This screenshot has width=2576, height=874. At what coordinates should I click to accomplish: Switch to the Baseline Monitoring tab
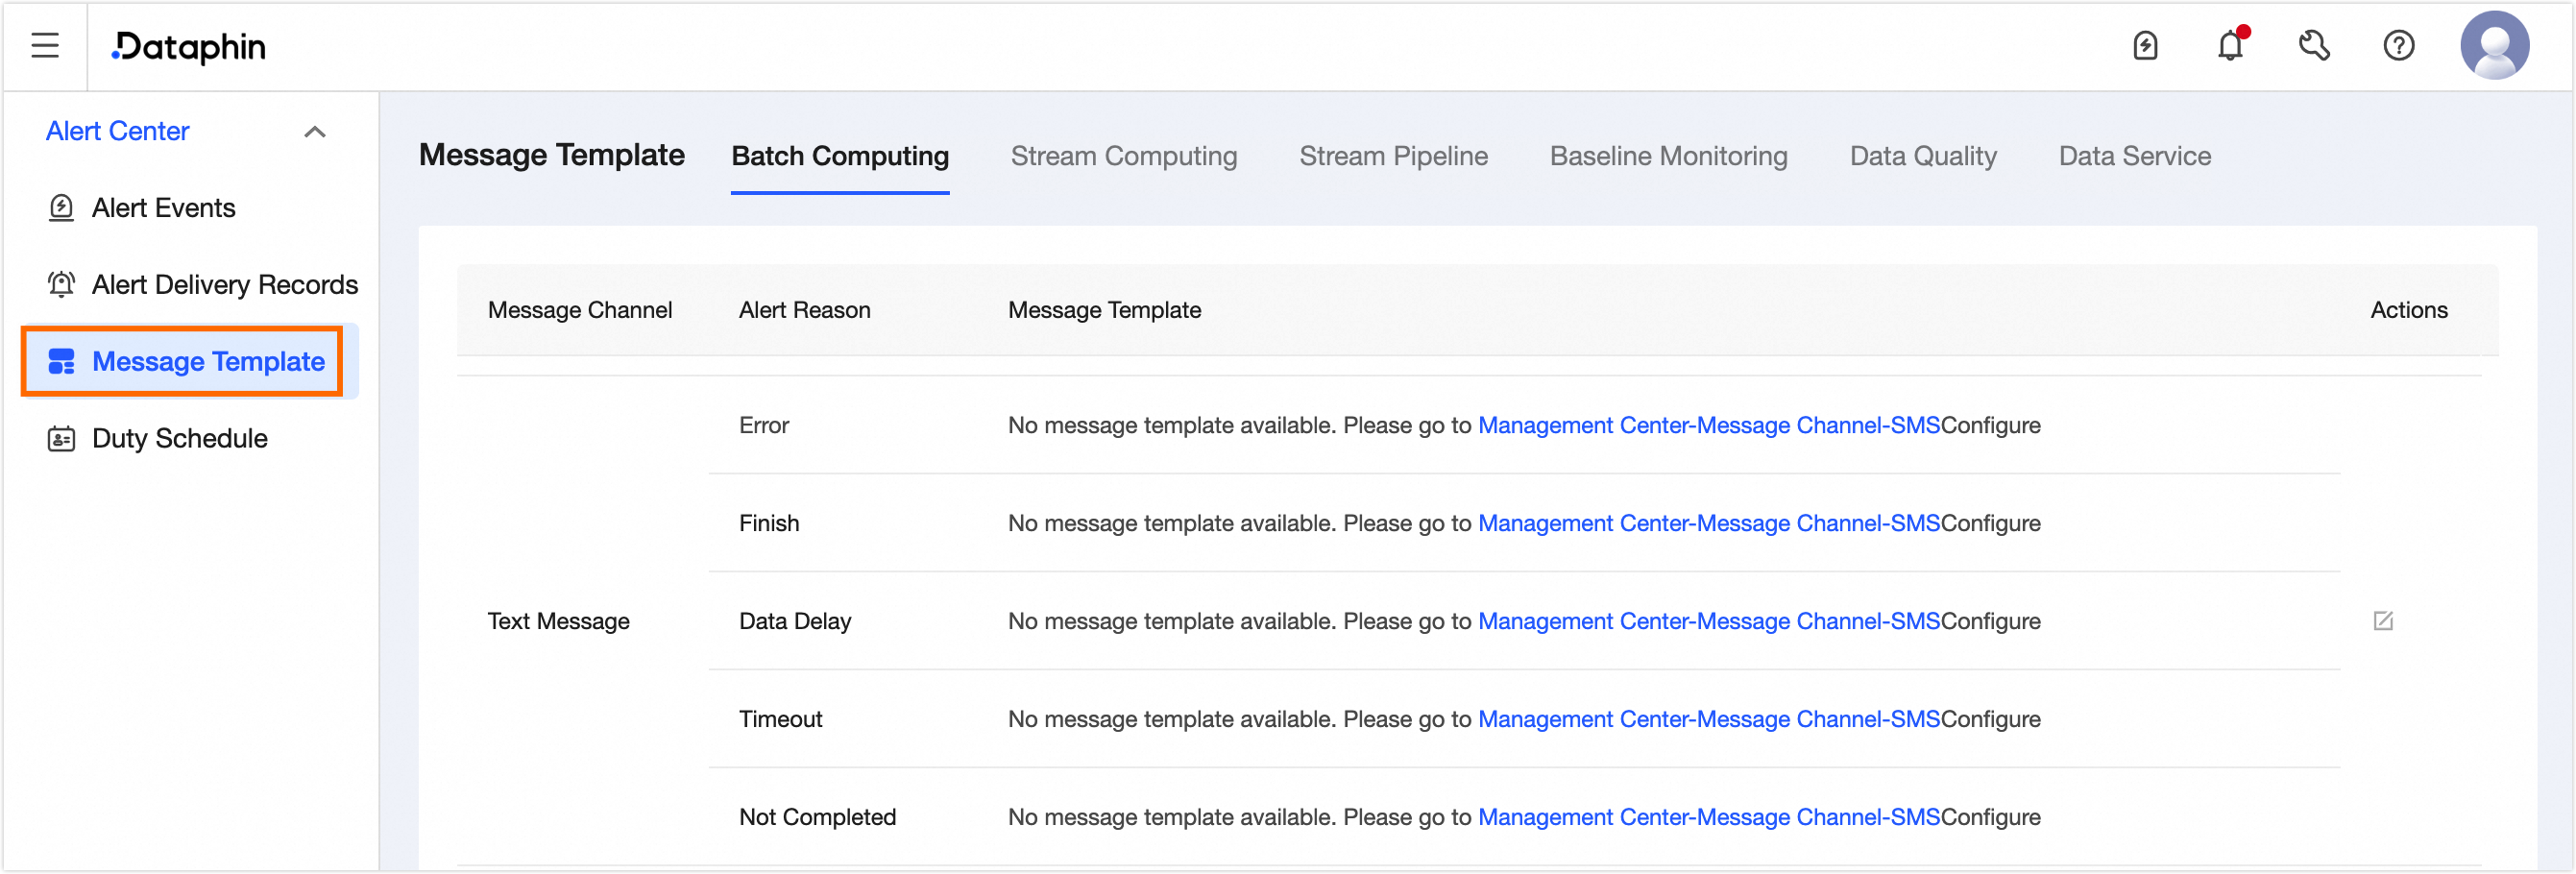coord(1669,156)
